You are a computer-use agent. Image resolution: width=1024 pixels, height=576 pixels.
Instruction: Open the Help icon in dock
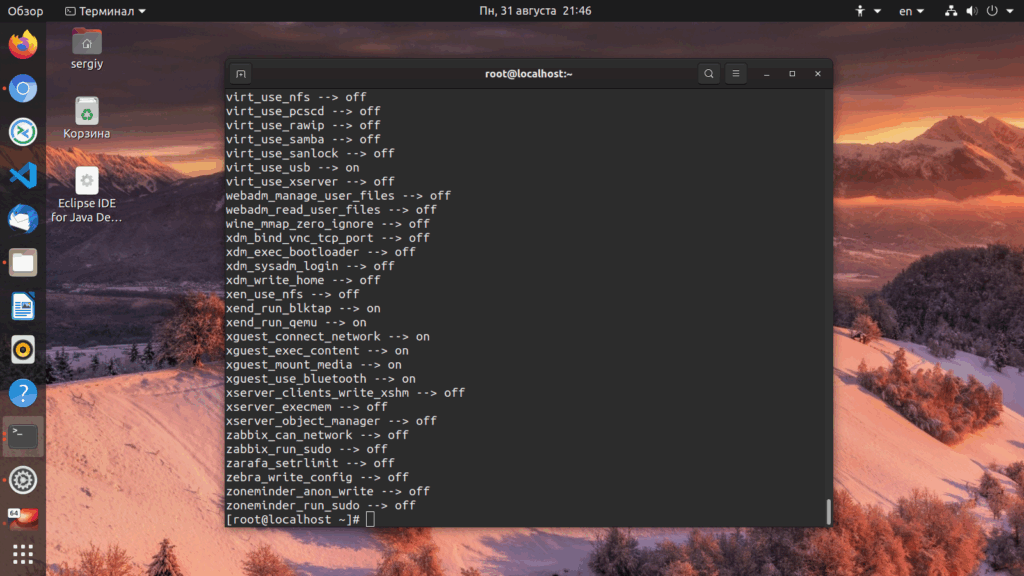23,393
